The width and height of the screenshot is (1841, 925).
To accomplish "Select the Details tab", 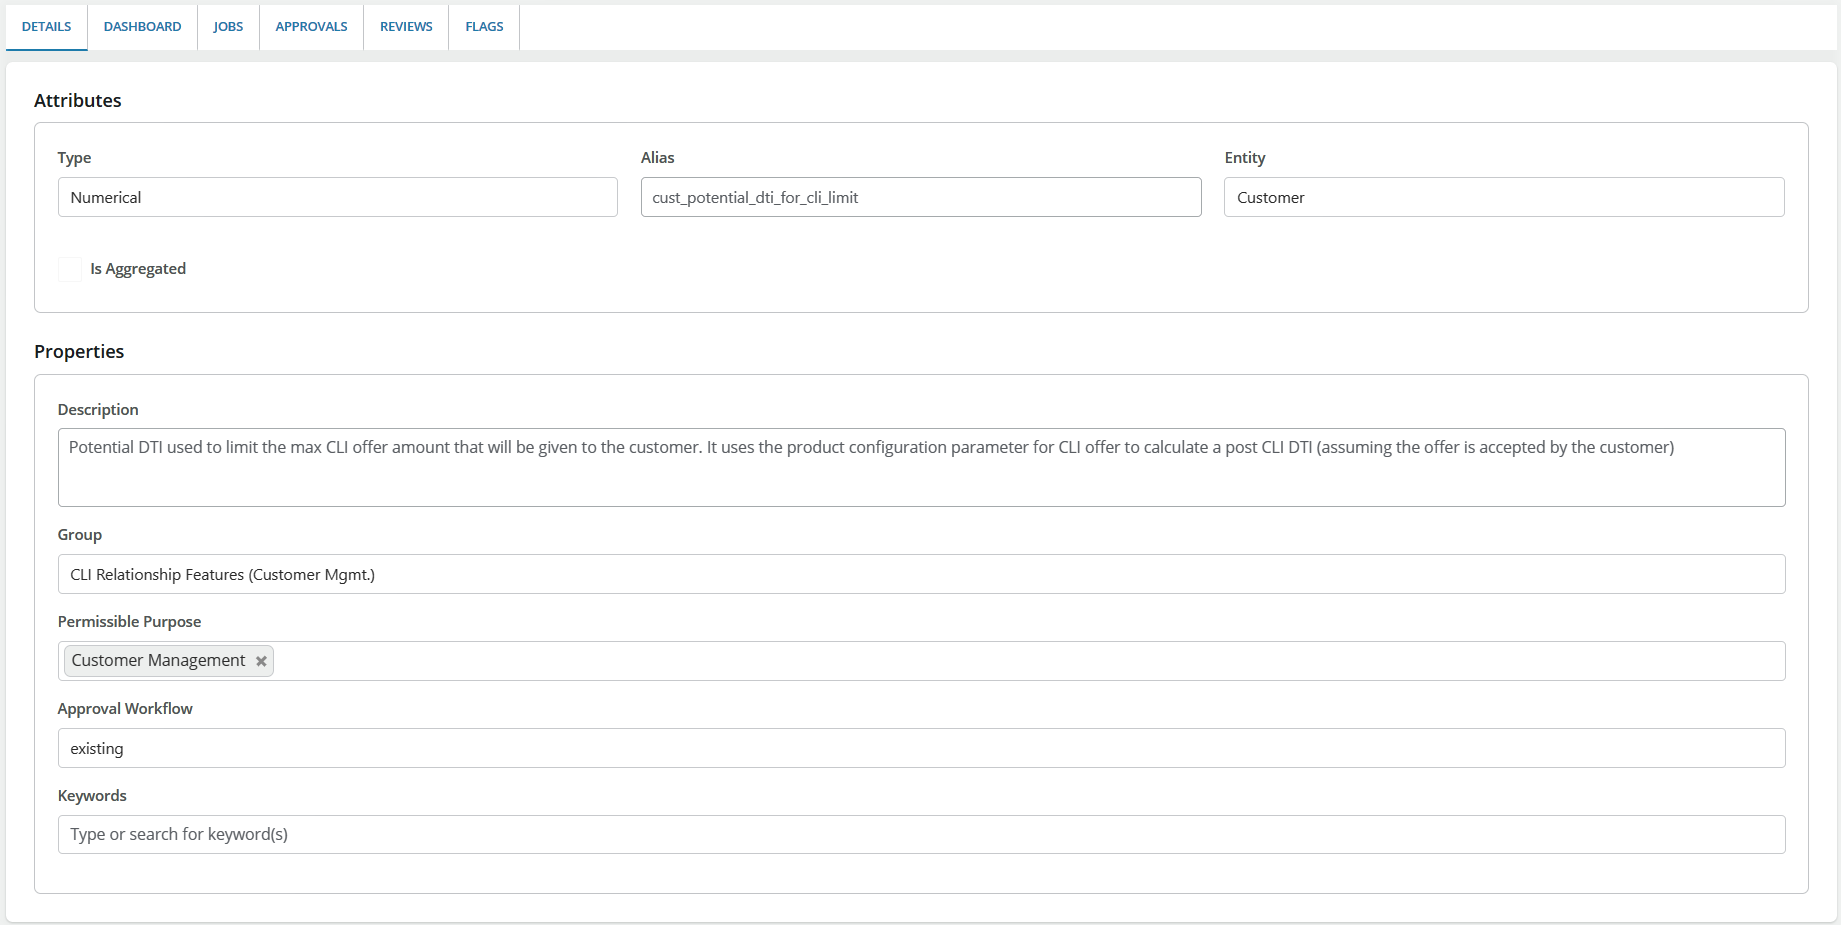I will click(47, 27).
